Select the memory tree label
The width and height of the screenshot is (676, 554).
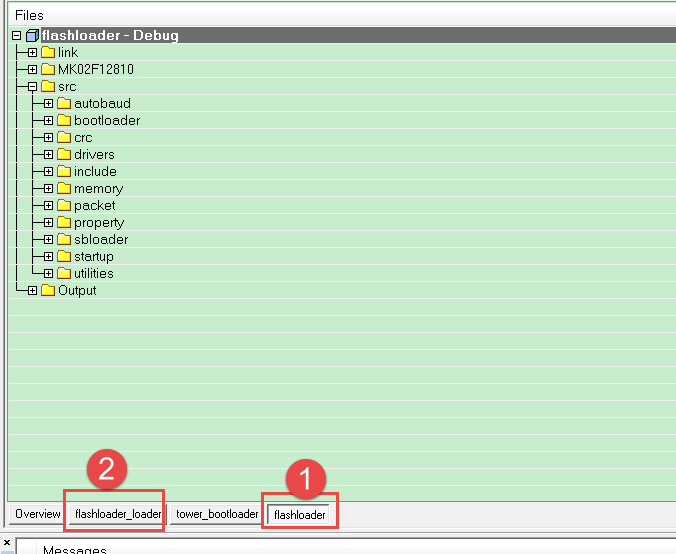pos(99,189)
